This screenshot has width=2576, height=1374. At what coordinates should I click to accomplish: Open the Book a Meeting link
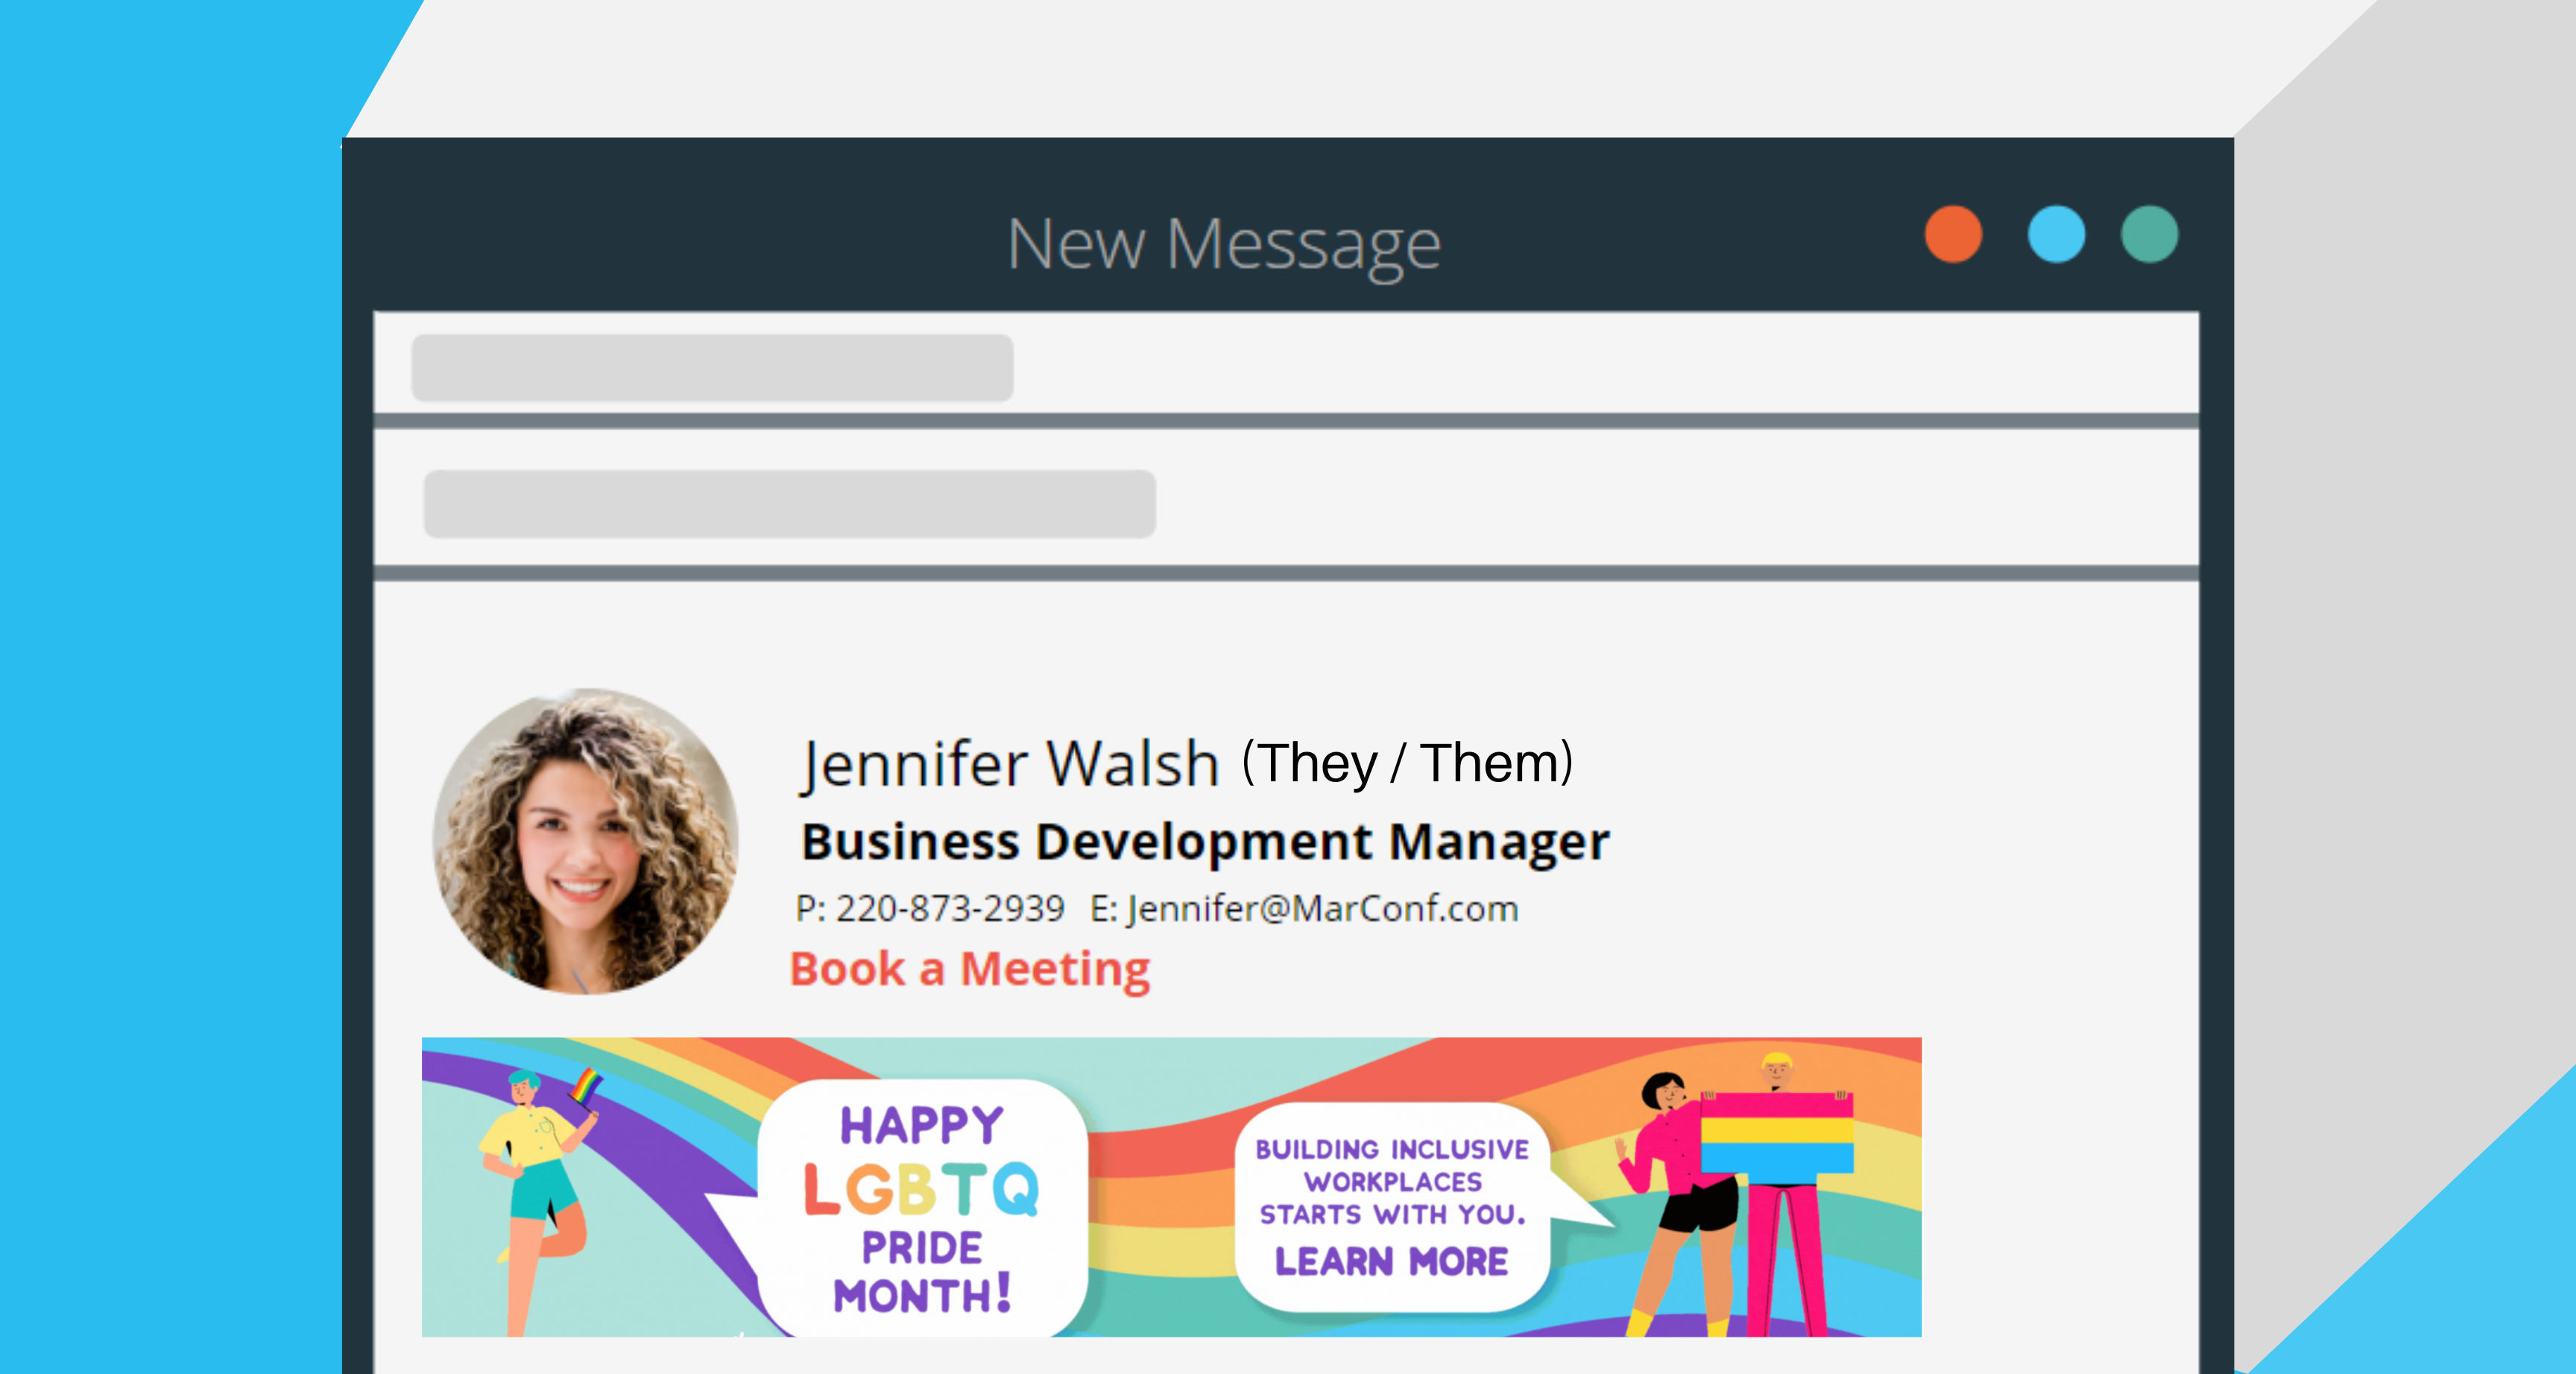(x=970, y=969)
